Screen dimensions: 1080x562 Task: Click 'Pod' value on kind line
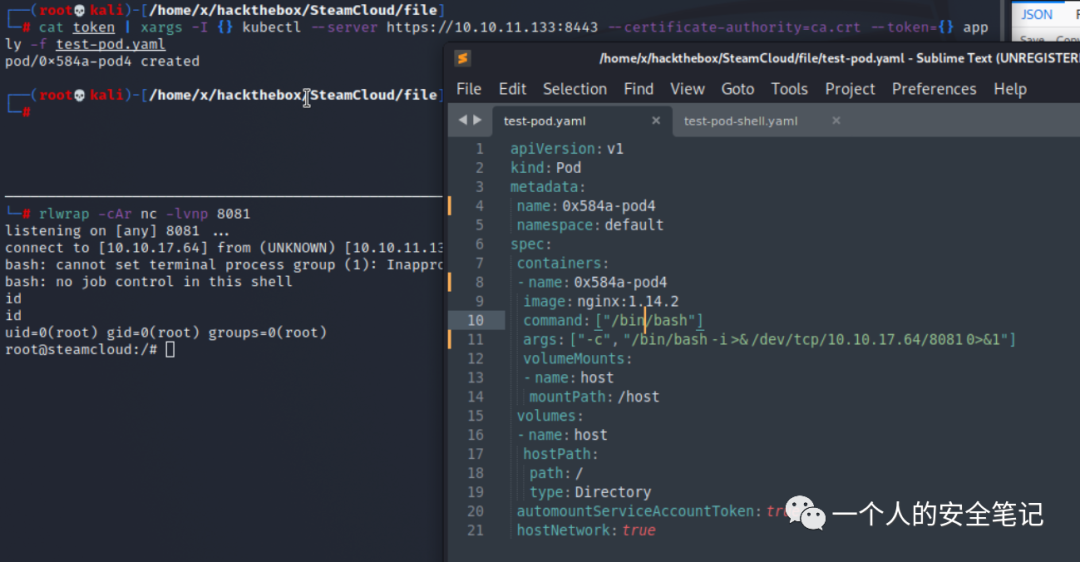(x=568, y=168)
